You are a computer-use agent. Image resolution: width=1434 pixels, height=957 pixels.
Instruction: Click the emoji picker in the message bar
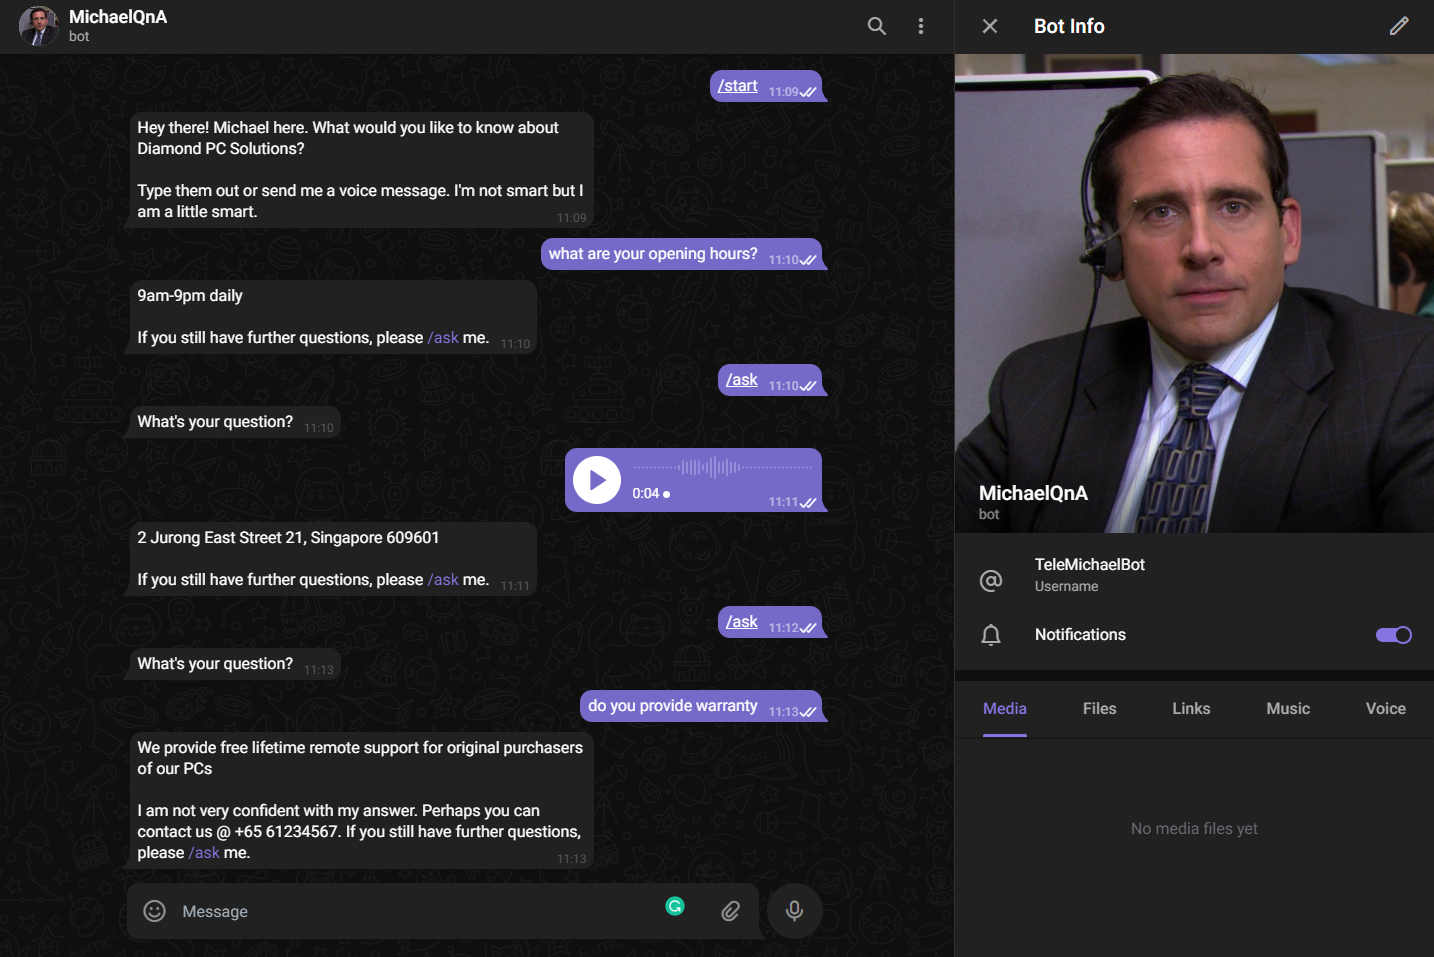(154, 911)
